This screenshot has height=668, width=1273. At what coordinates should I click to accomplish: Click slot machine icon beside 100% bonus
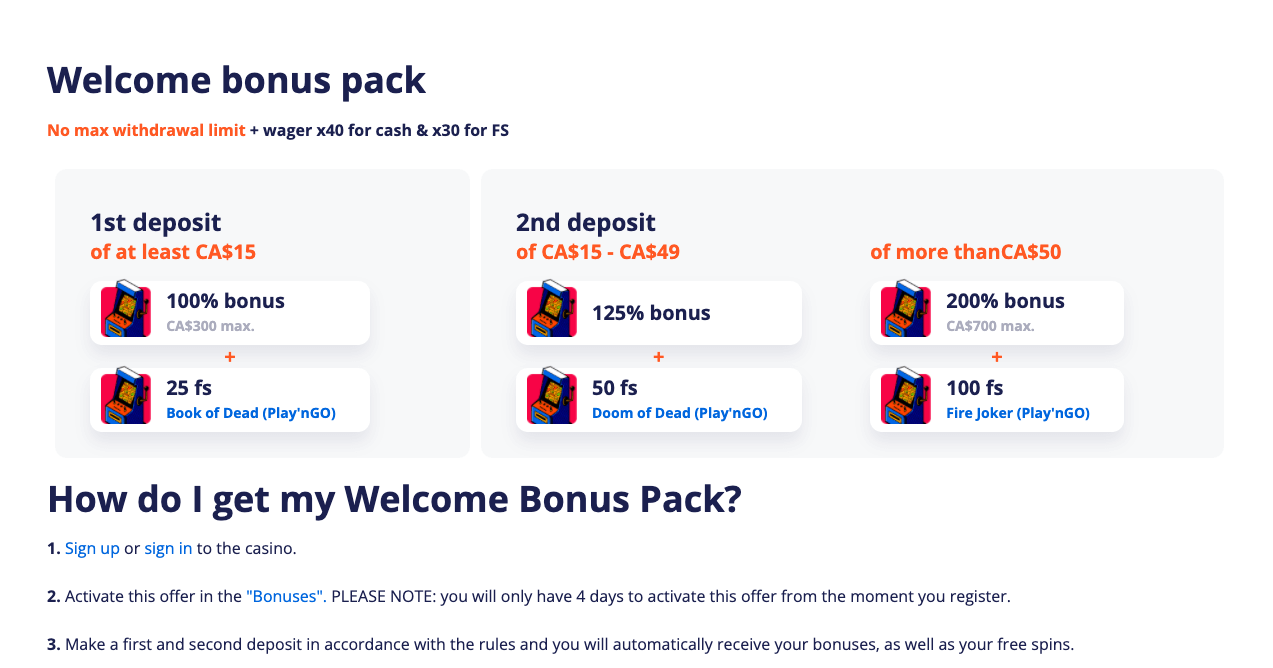pos(126,309)
